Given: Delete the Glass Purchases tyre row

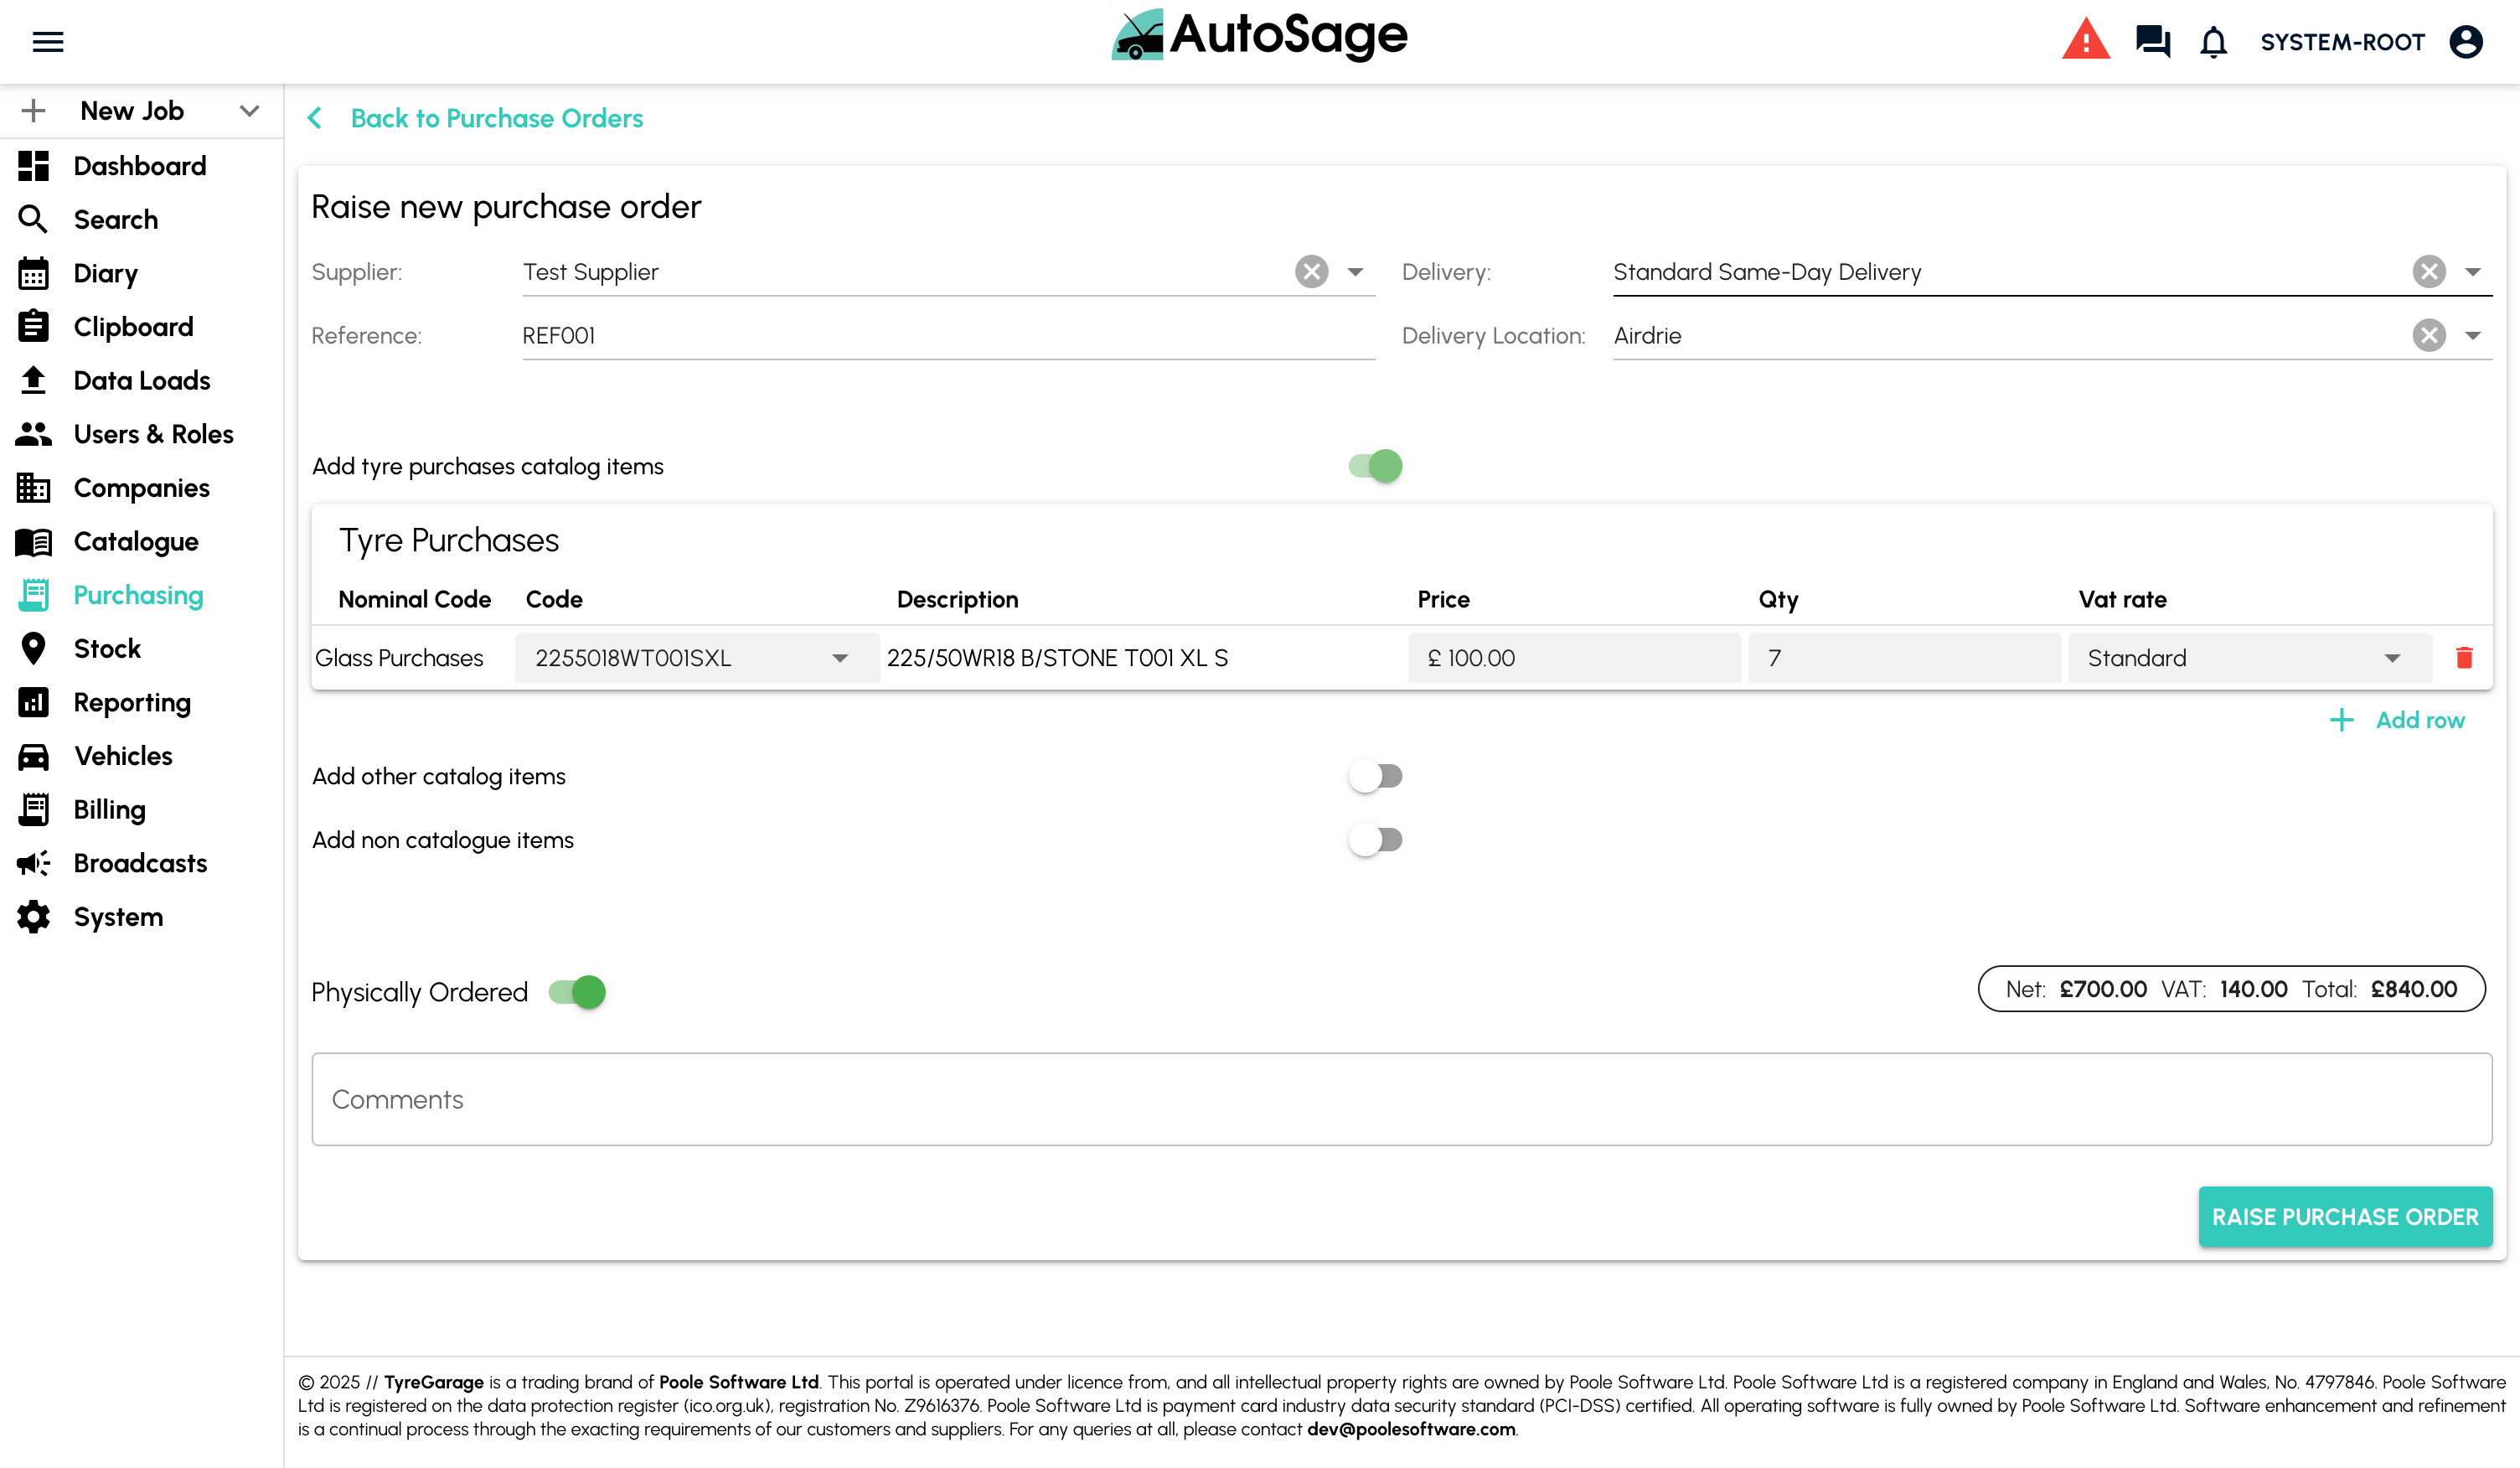Looking at the screenshot, I should [2464, 657].
